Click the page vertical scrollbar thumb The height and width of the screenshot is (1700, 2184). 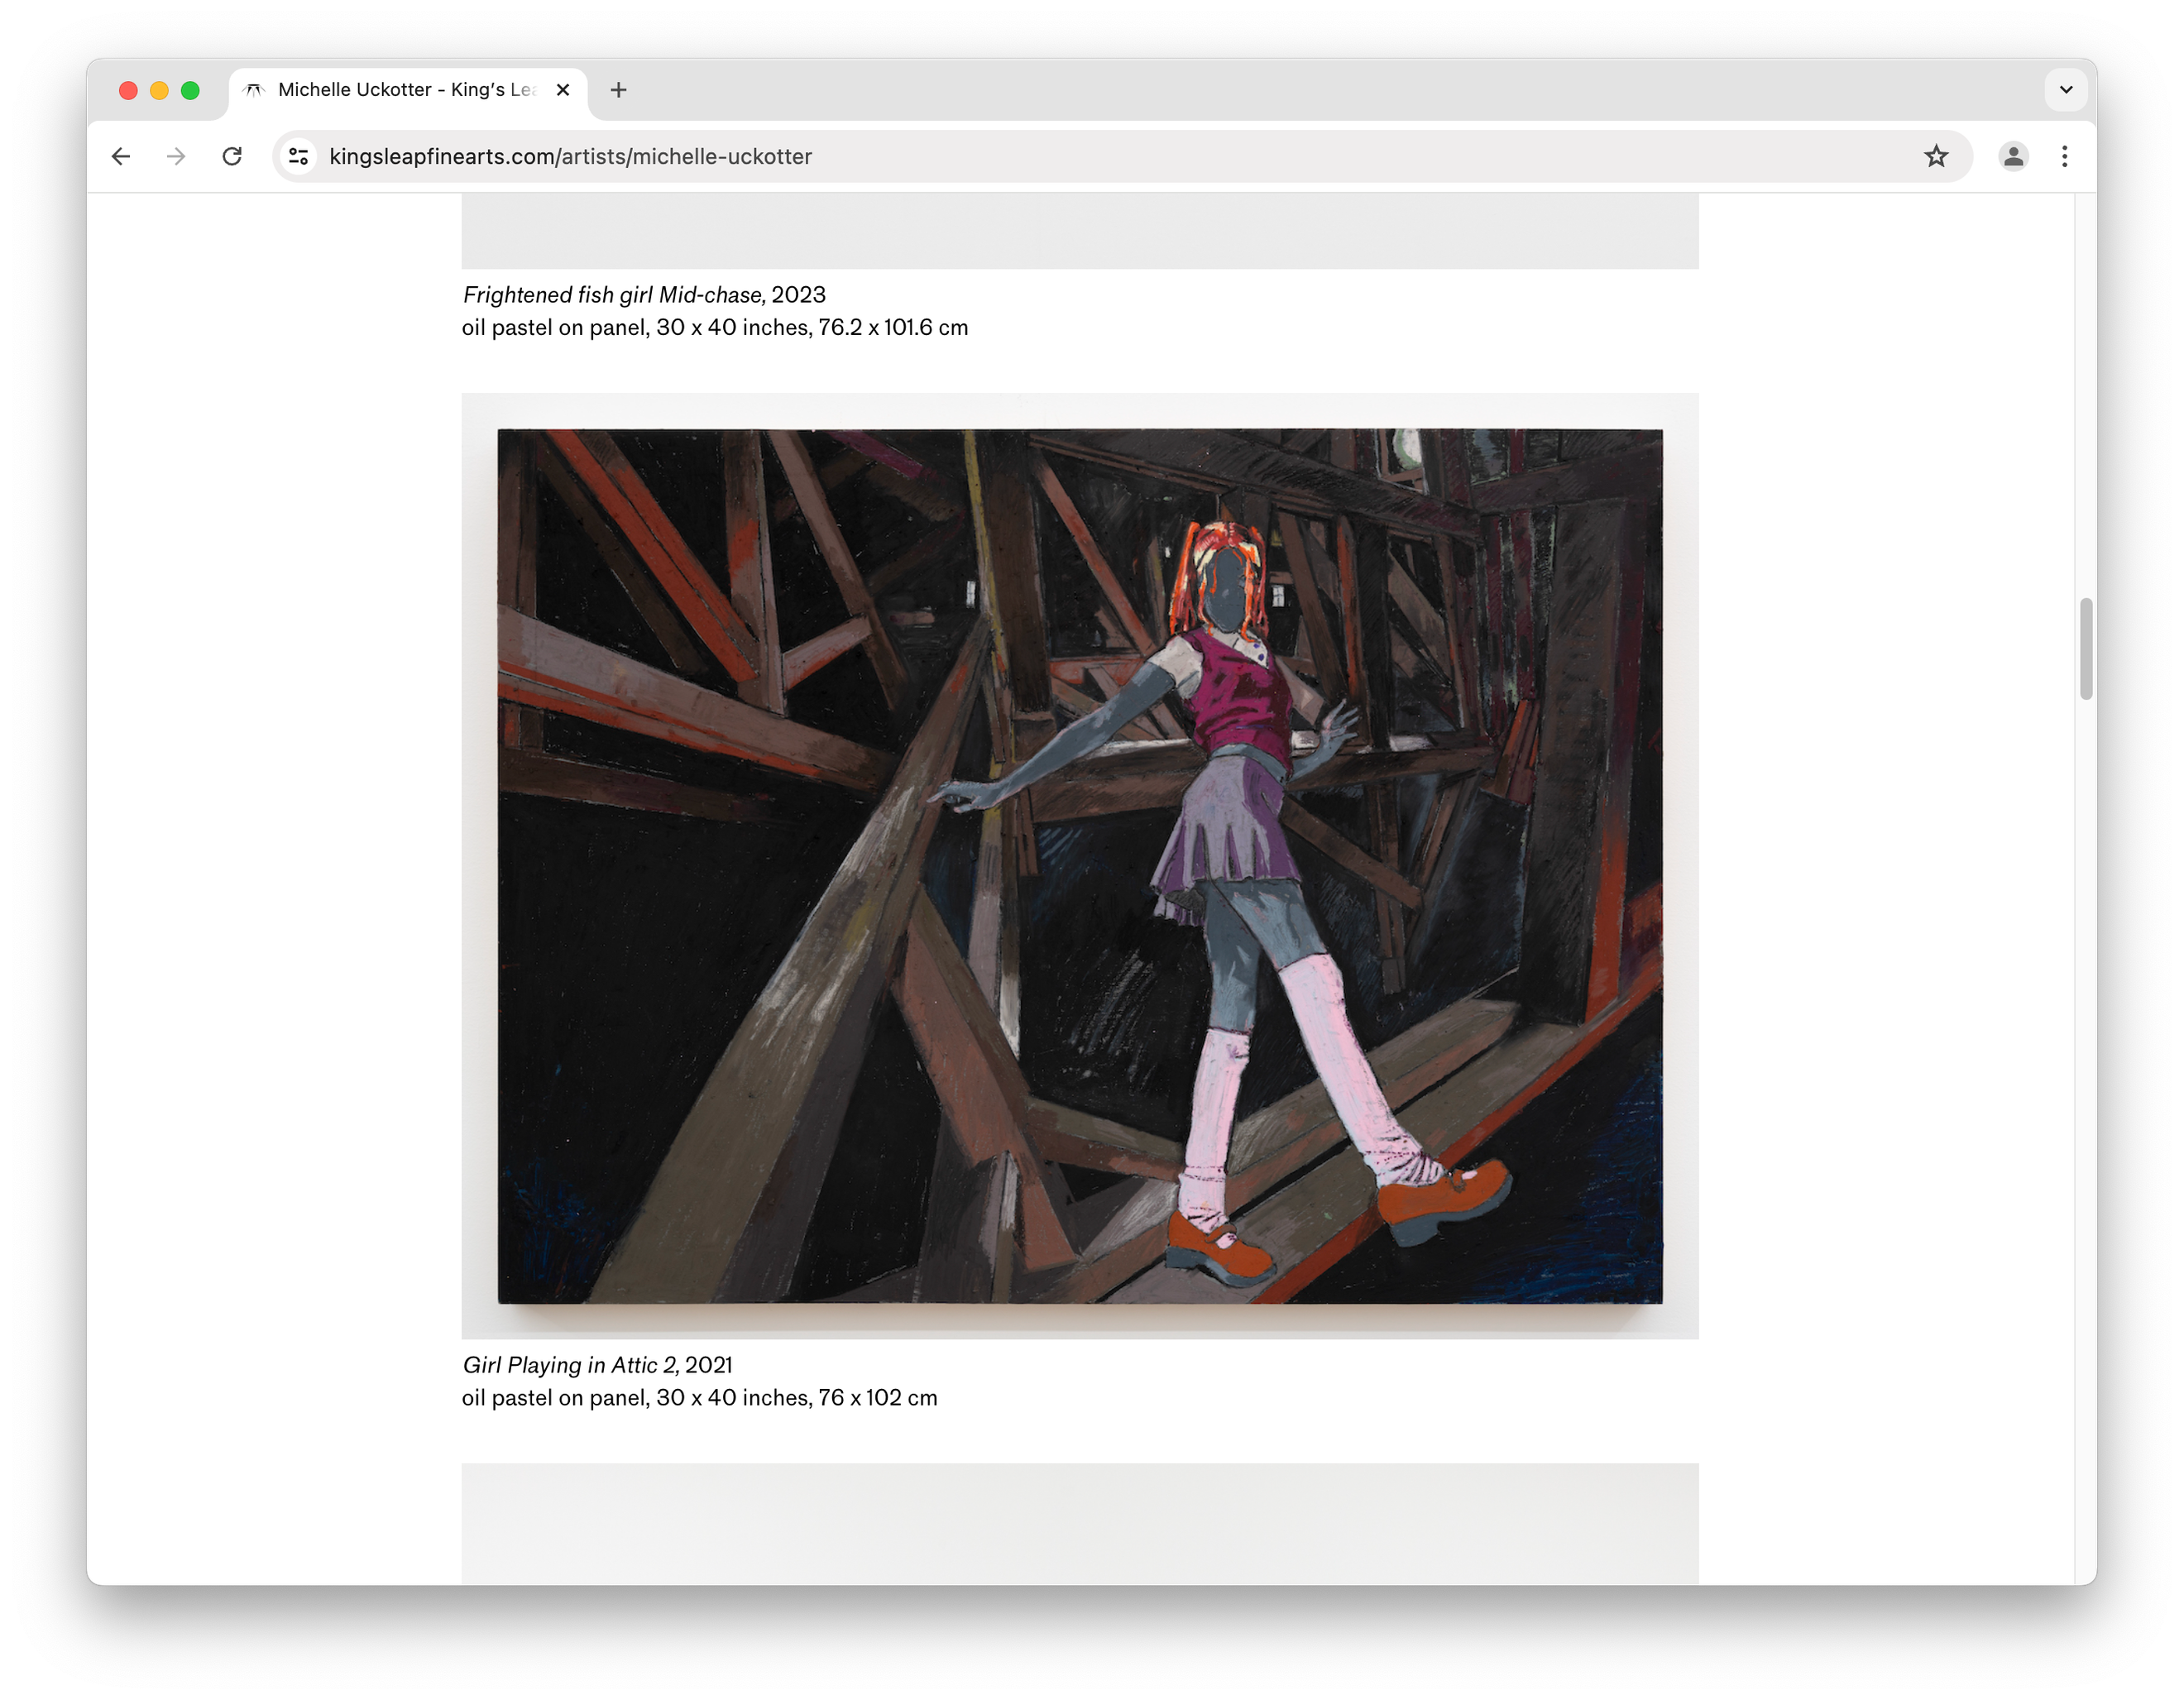[2085, 648]
